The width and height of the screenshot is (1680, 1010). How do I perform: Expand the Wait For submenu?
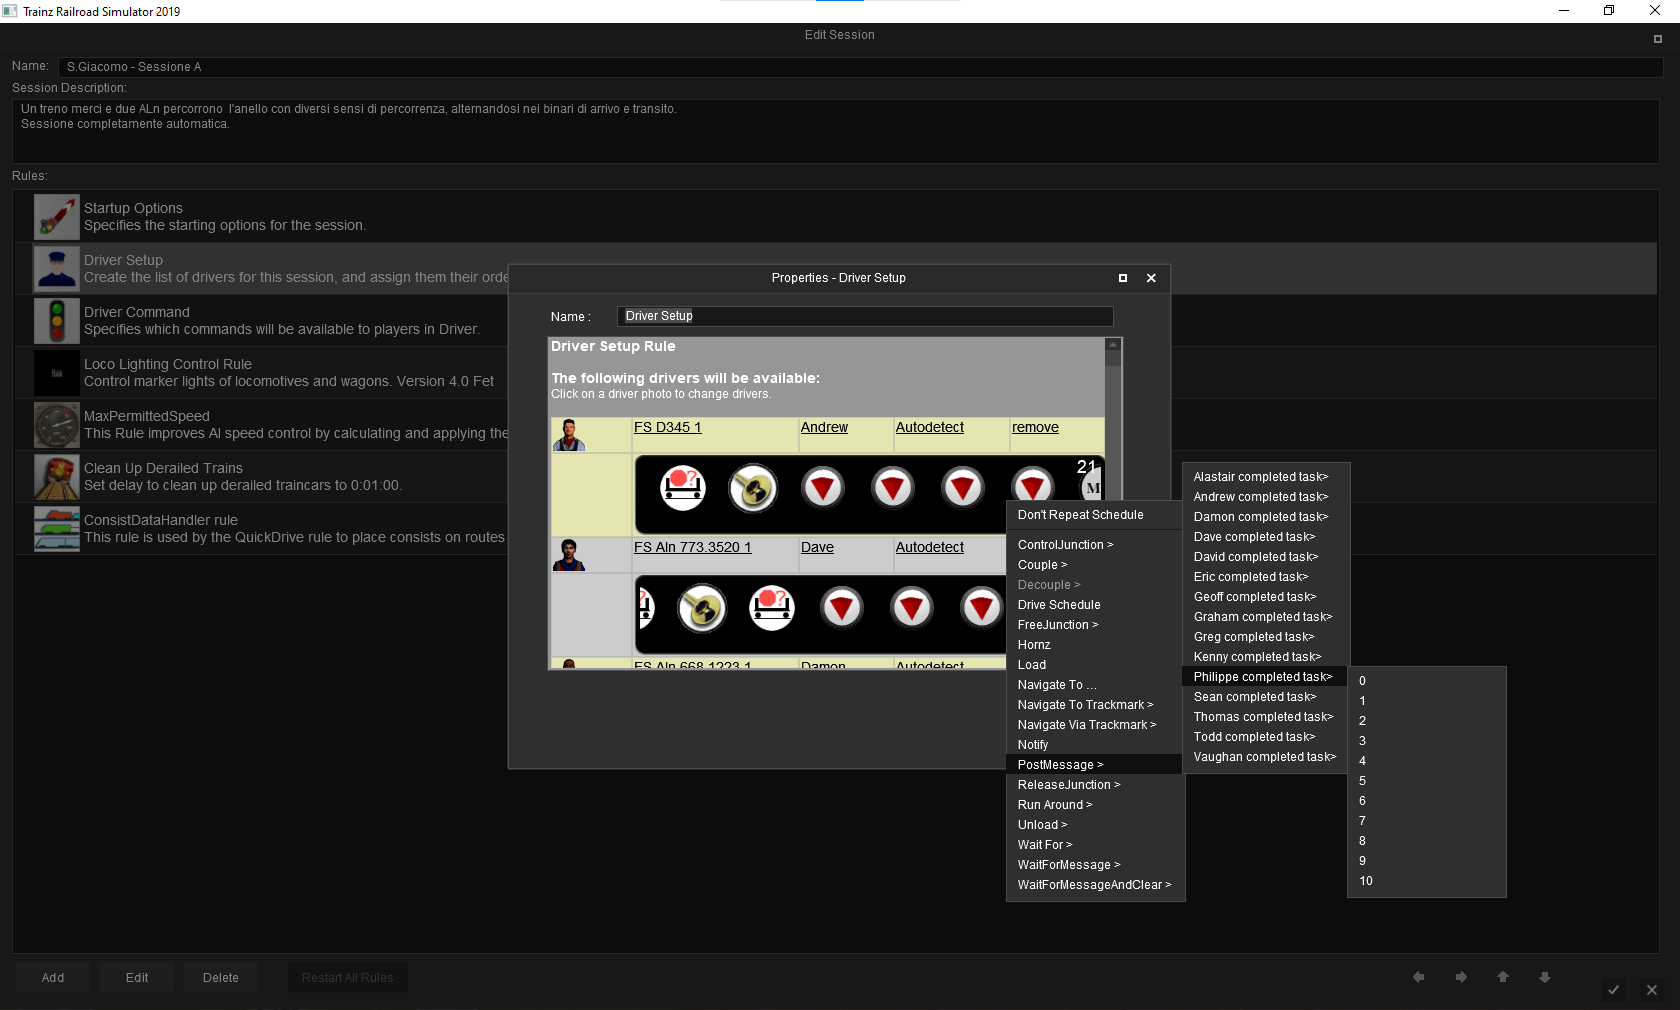1045,845
